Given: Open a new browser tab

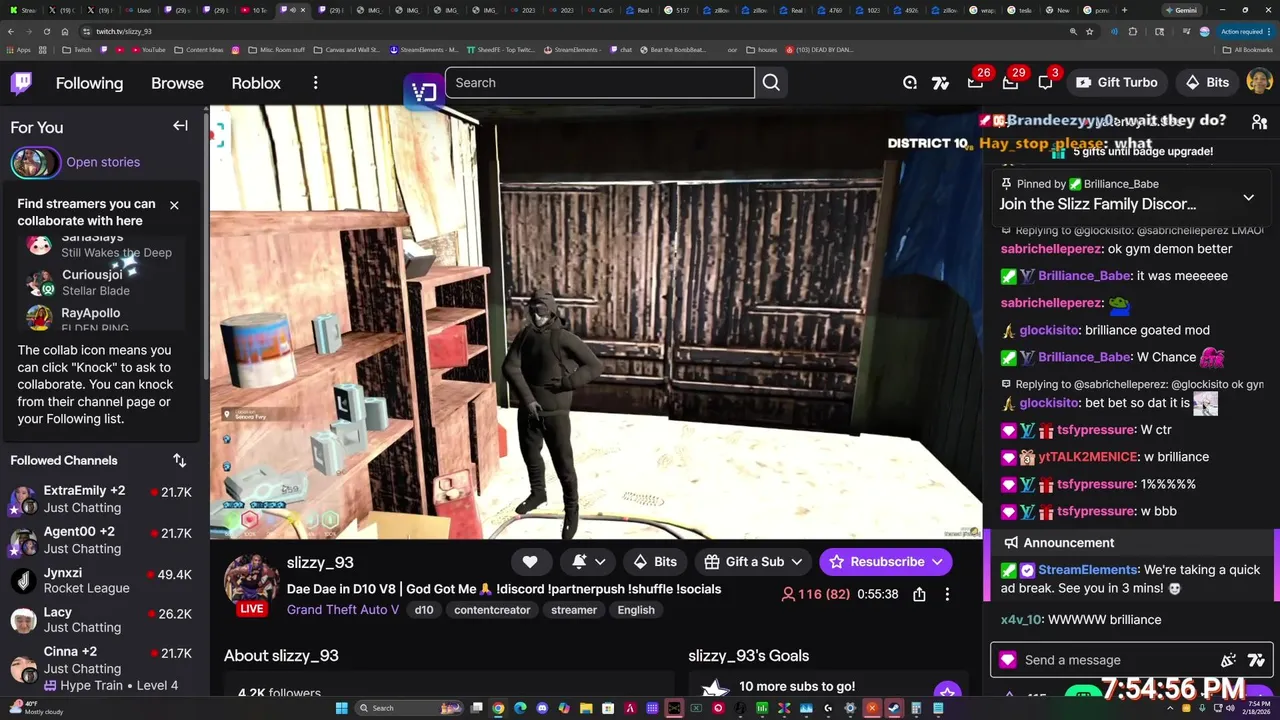Looking at the screenshot, I should (1125, 10).
